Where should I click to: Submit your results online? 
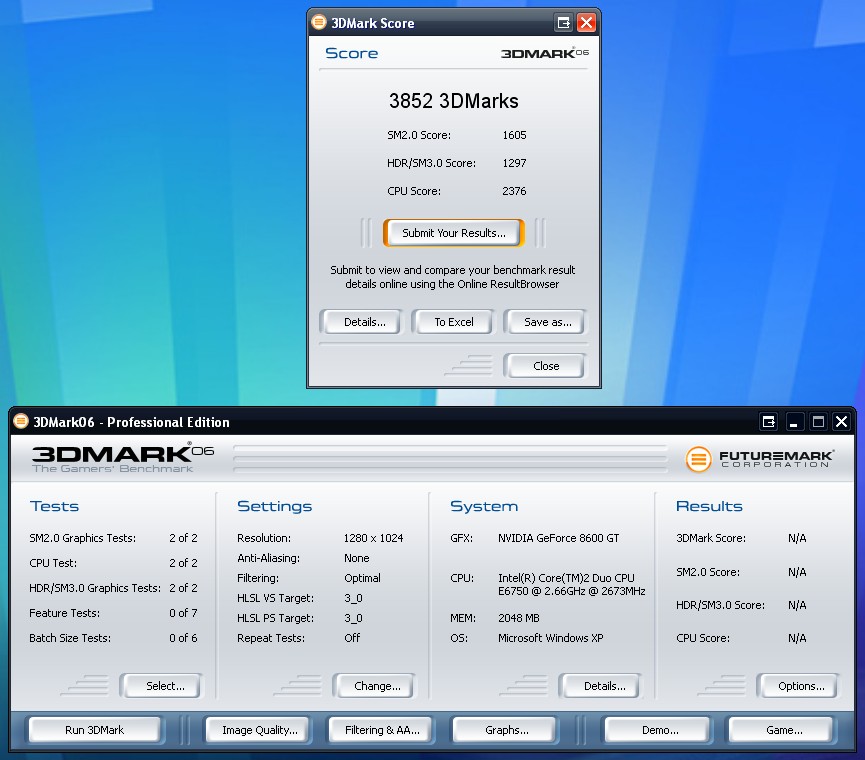[454, 233]
